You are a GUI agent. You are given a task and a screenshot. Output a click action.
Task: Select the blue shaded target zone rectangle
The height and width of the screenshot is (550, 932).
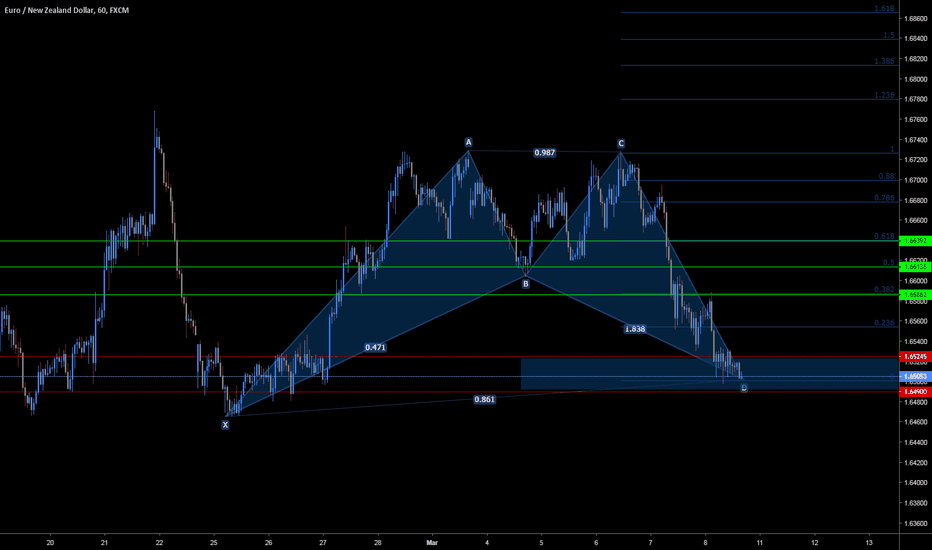[709, 374]
